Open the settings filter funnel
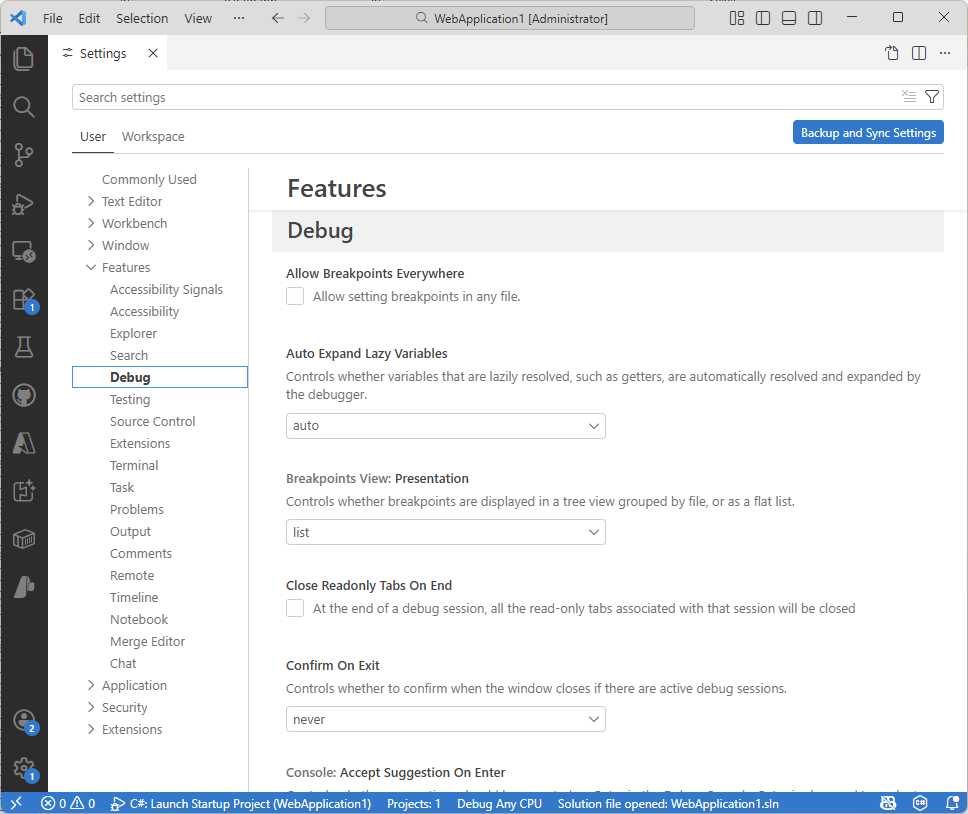This screenshot has width=968, height=814. (x=932, y=96)
